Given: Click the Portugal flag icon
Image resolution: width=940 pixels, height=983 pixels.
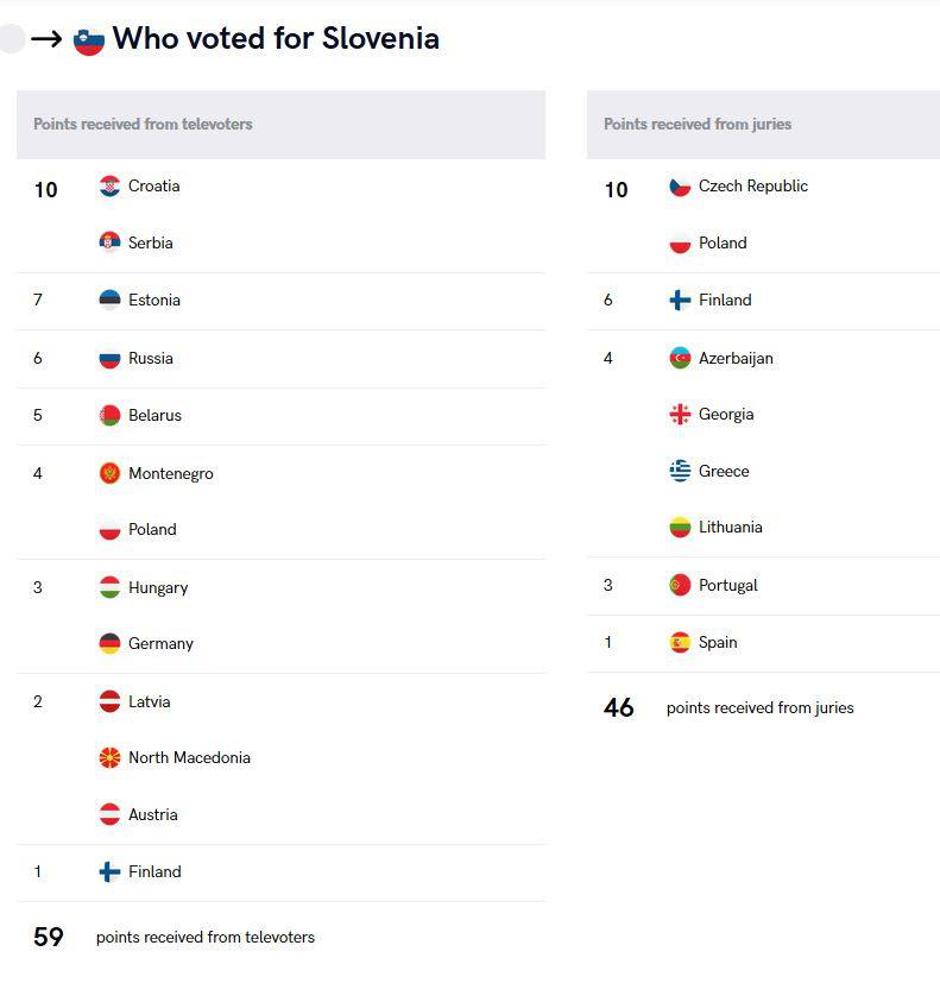Looking at the screenshot, I should pyautogui.click(x=680, y=586).
